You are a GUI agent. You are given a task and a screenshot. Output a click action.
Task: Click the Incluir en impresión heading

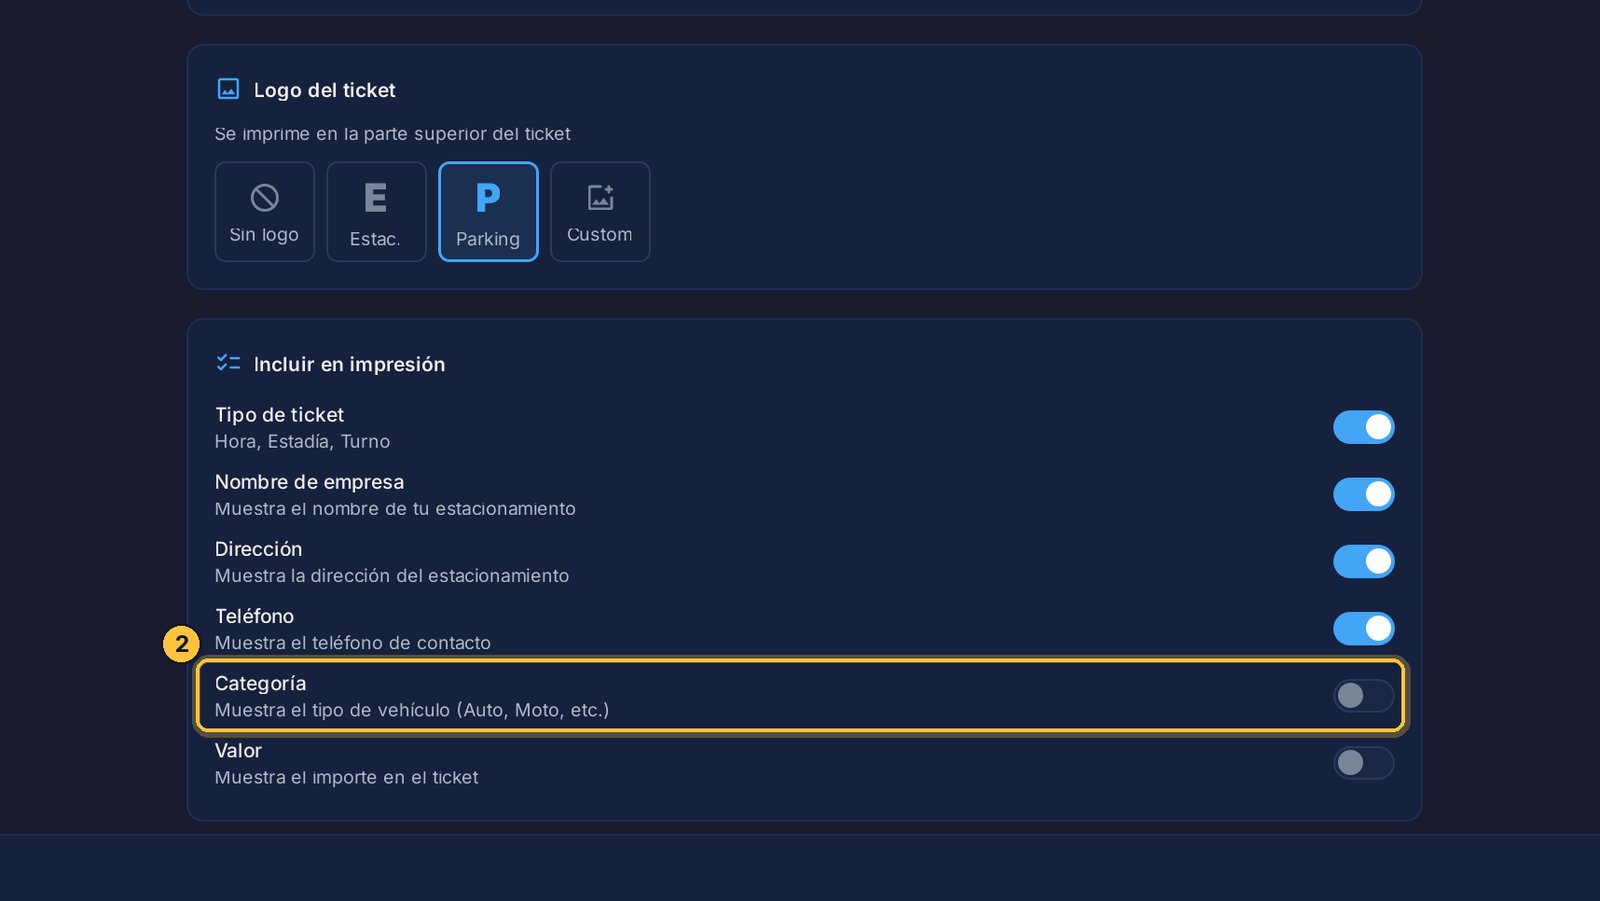click(349, 364)
